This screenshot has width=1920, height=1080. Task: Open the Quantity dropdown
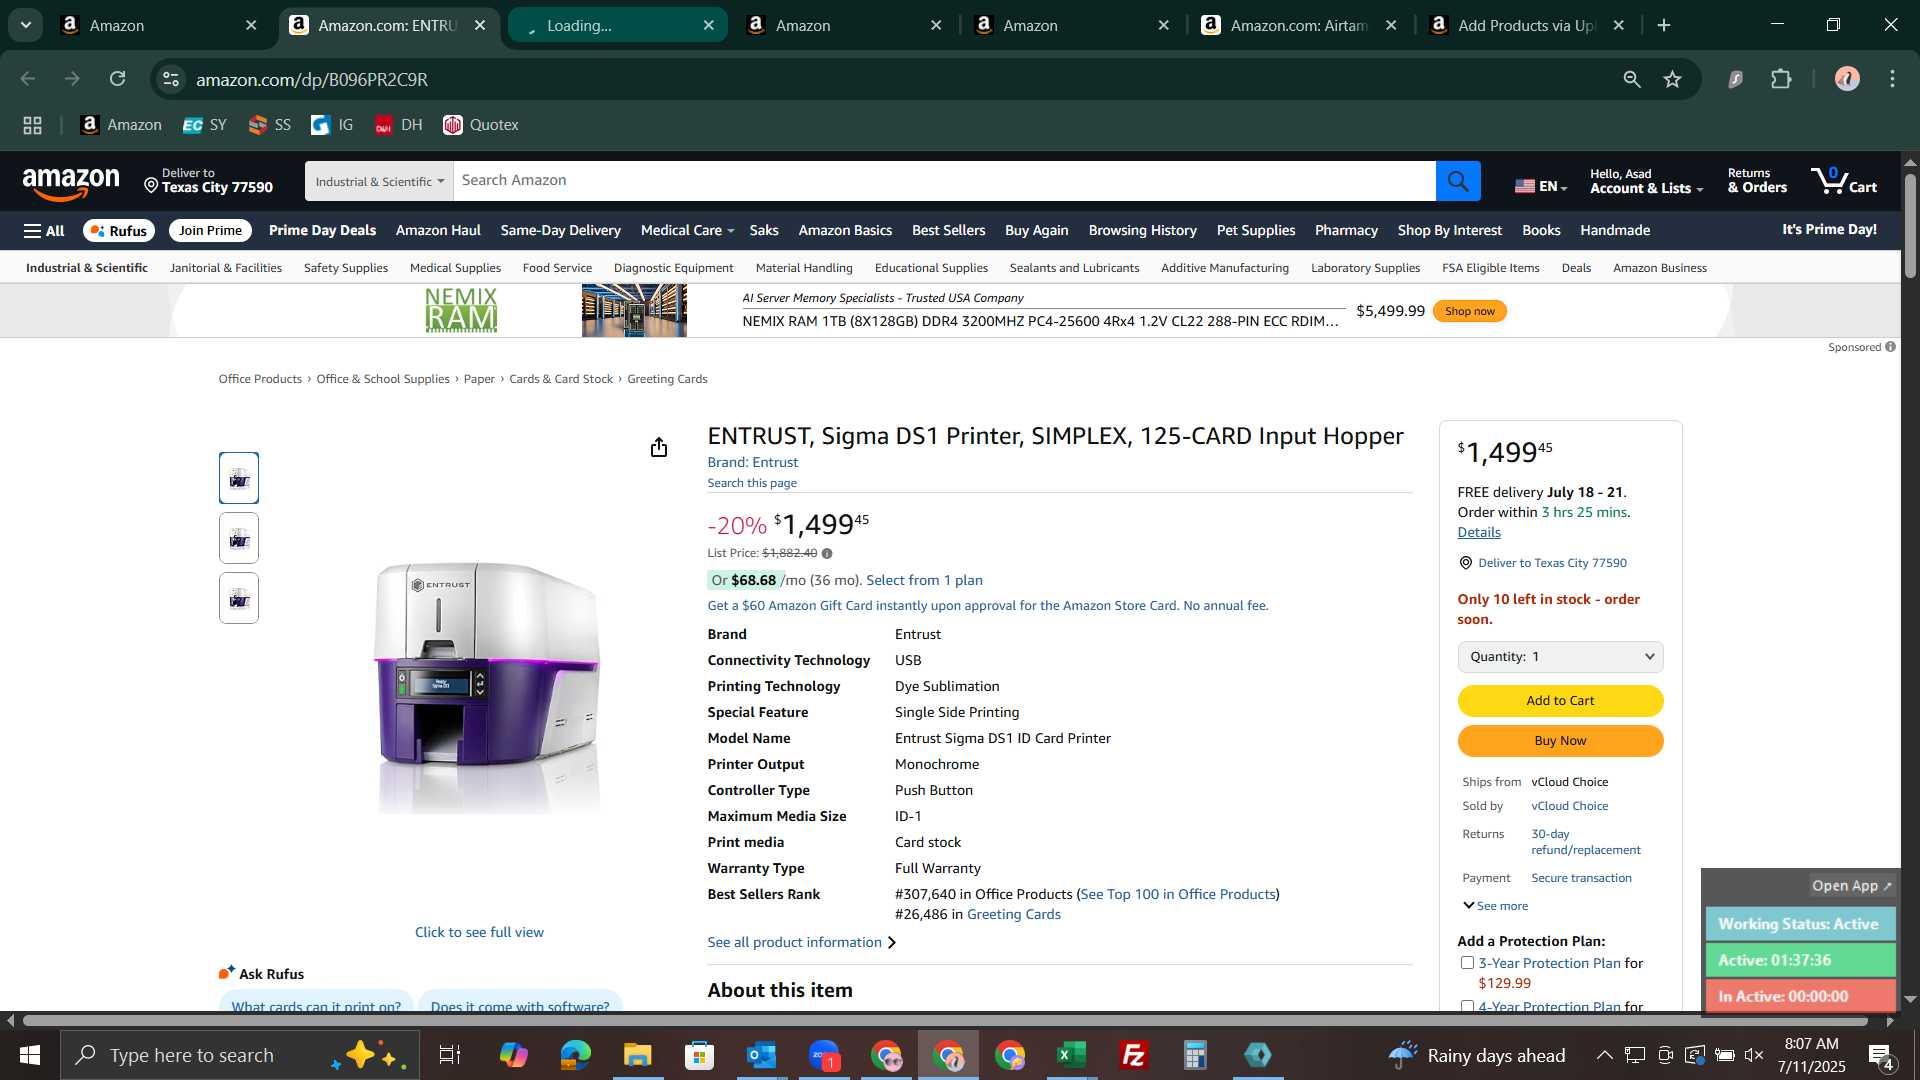(1560, 657)
